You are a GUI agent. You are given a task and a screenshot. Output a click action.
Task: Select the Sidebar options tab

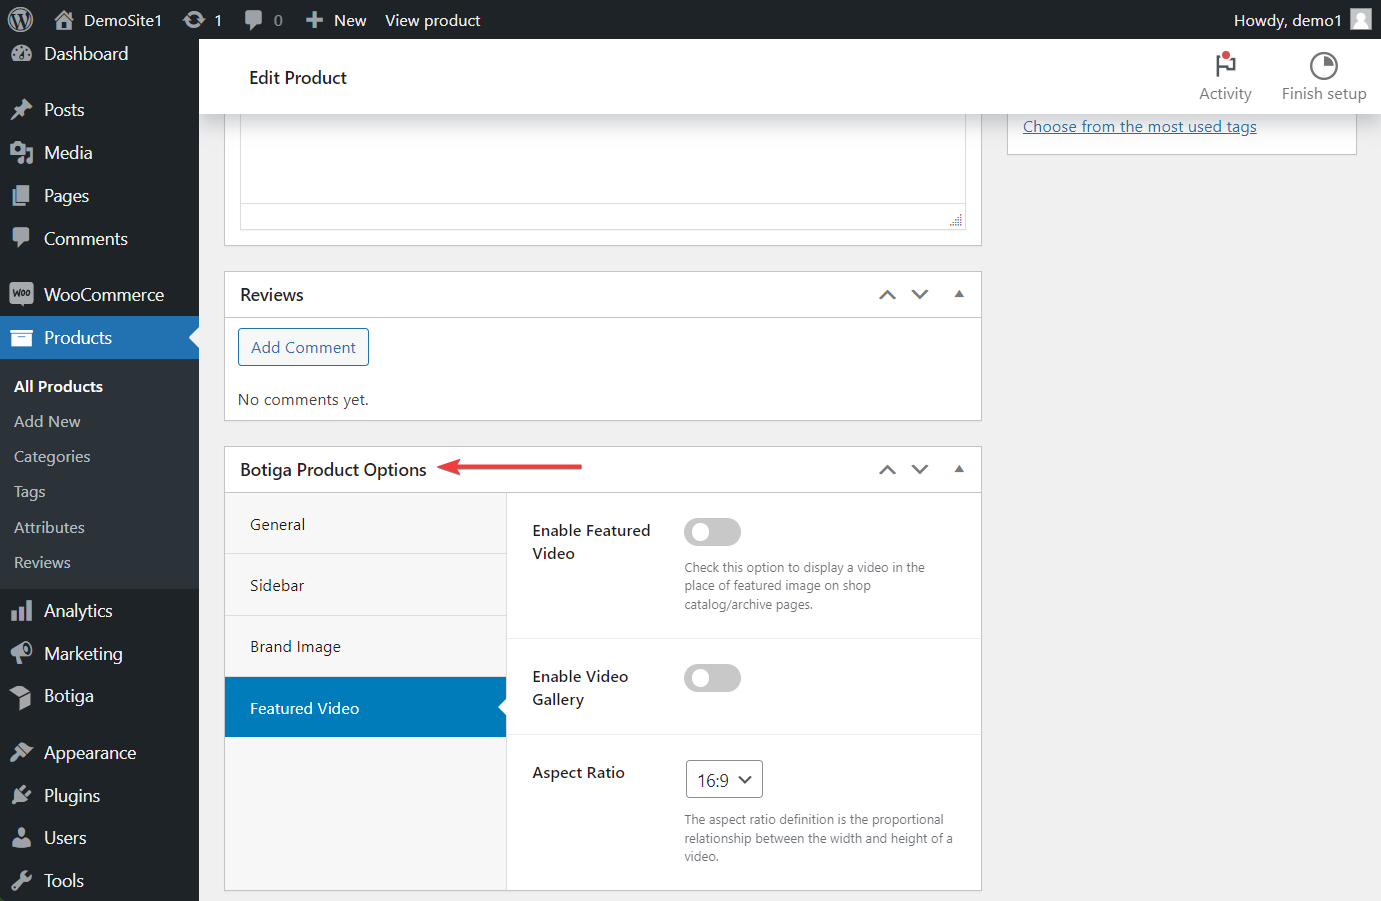pyautogui.click(x=365, y=585)
